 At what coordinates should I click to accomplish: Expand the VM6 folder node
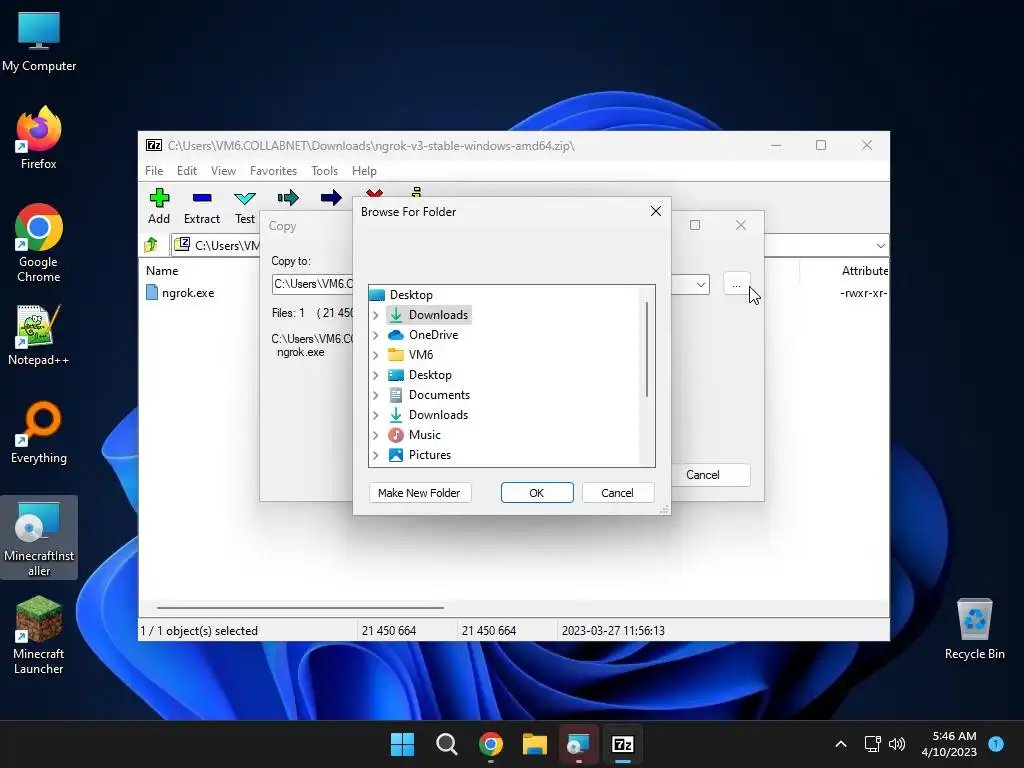376,355
